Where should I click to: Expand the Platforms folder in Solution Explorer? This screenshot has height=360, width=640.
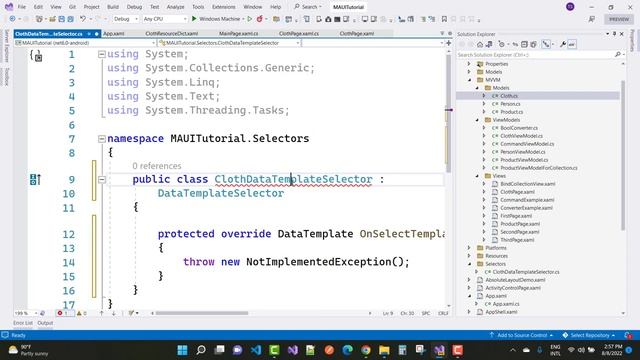click(469, 248)
